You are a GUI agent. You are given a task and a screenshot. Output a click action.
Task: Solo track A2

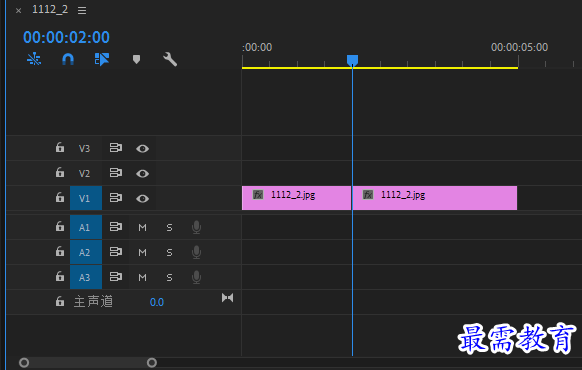(x=169, y=253)
